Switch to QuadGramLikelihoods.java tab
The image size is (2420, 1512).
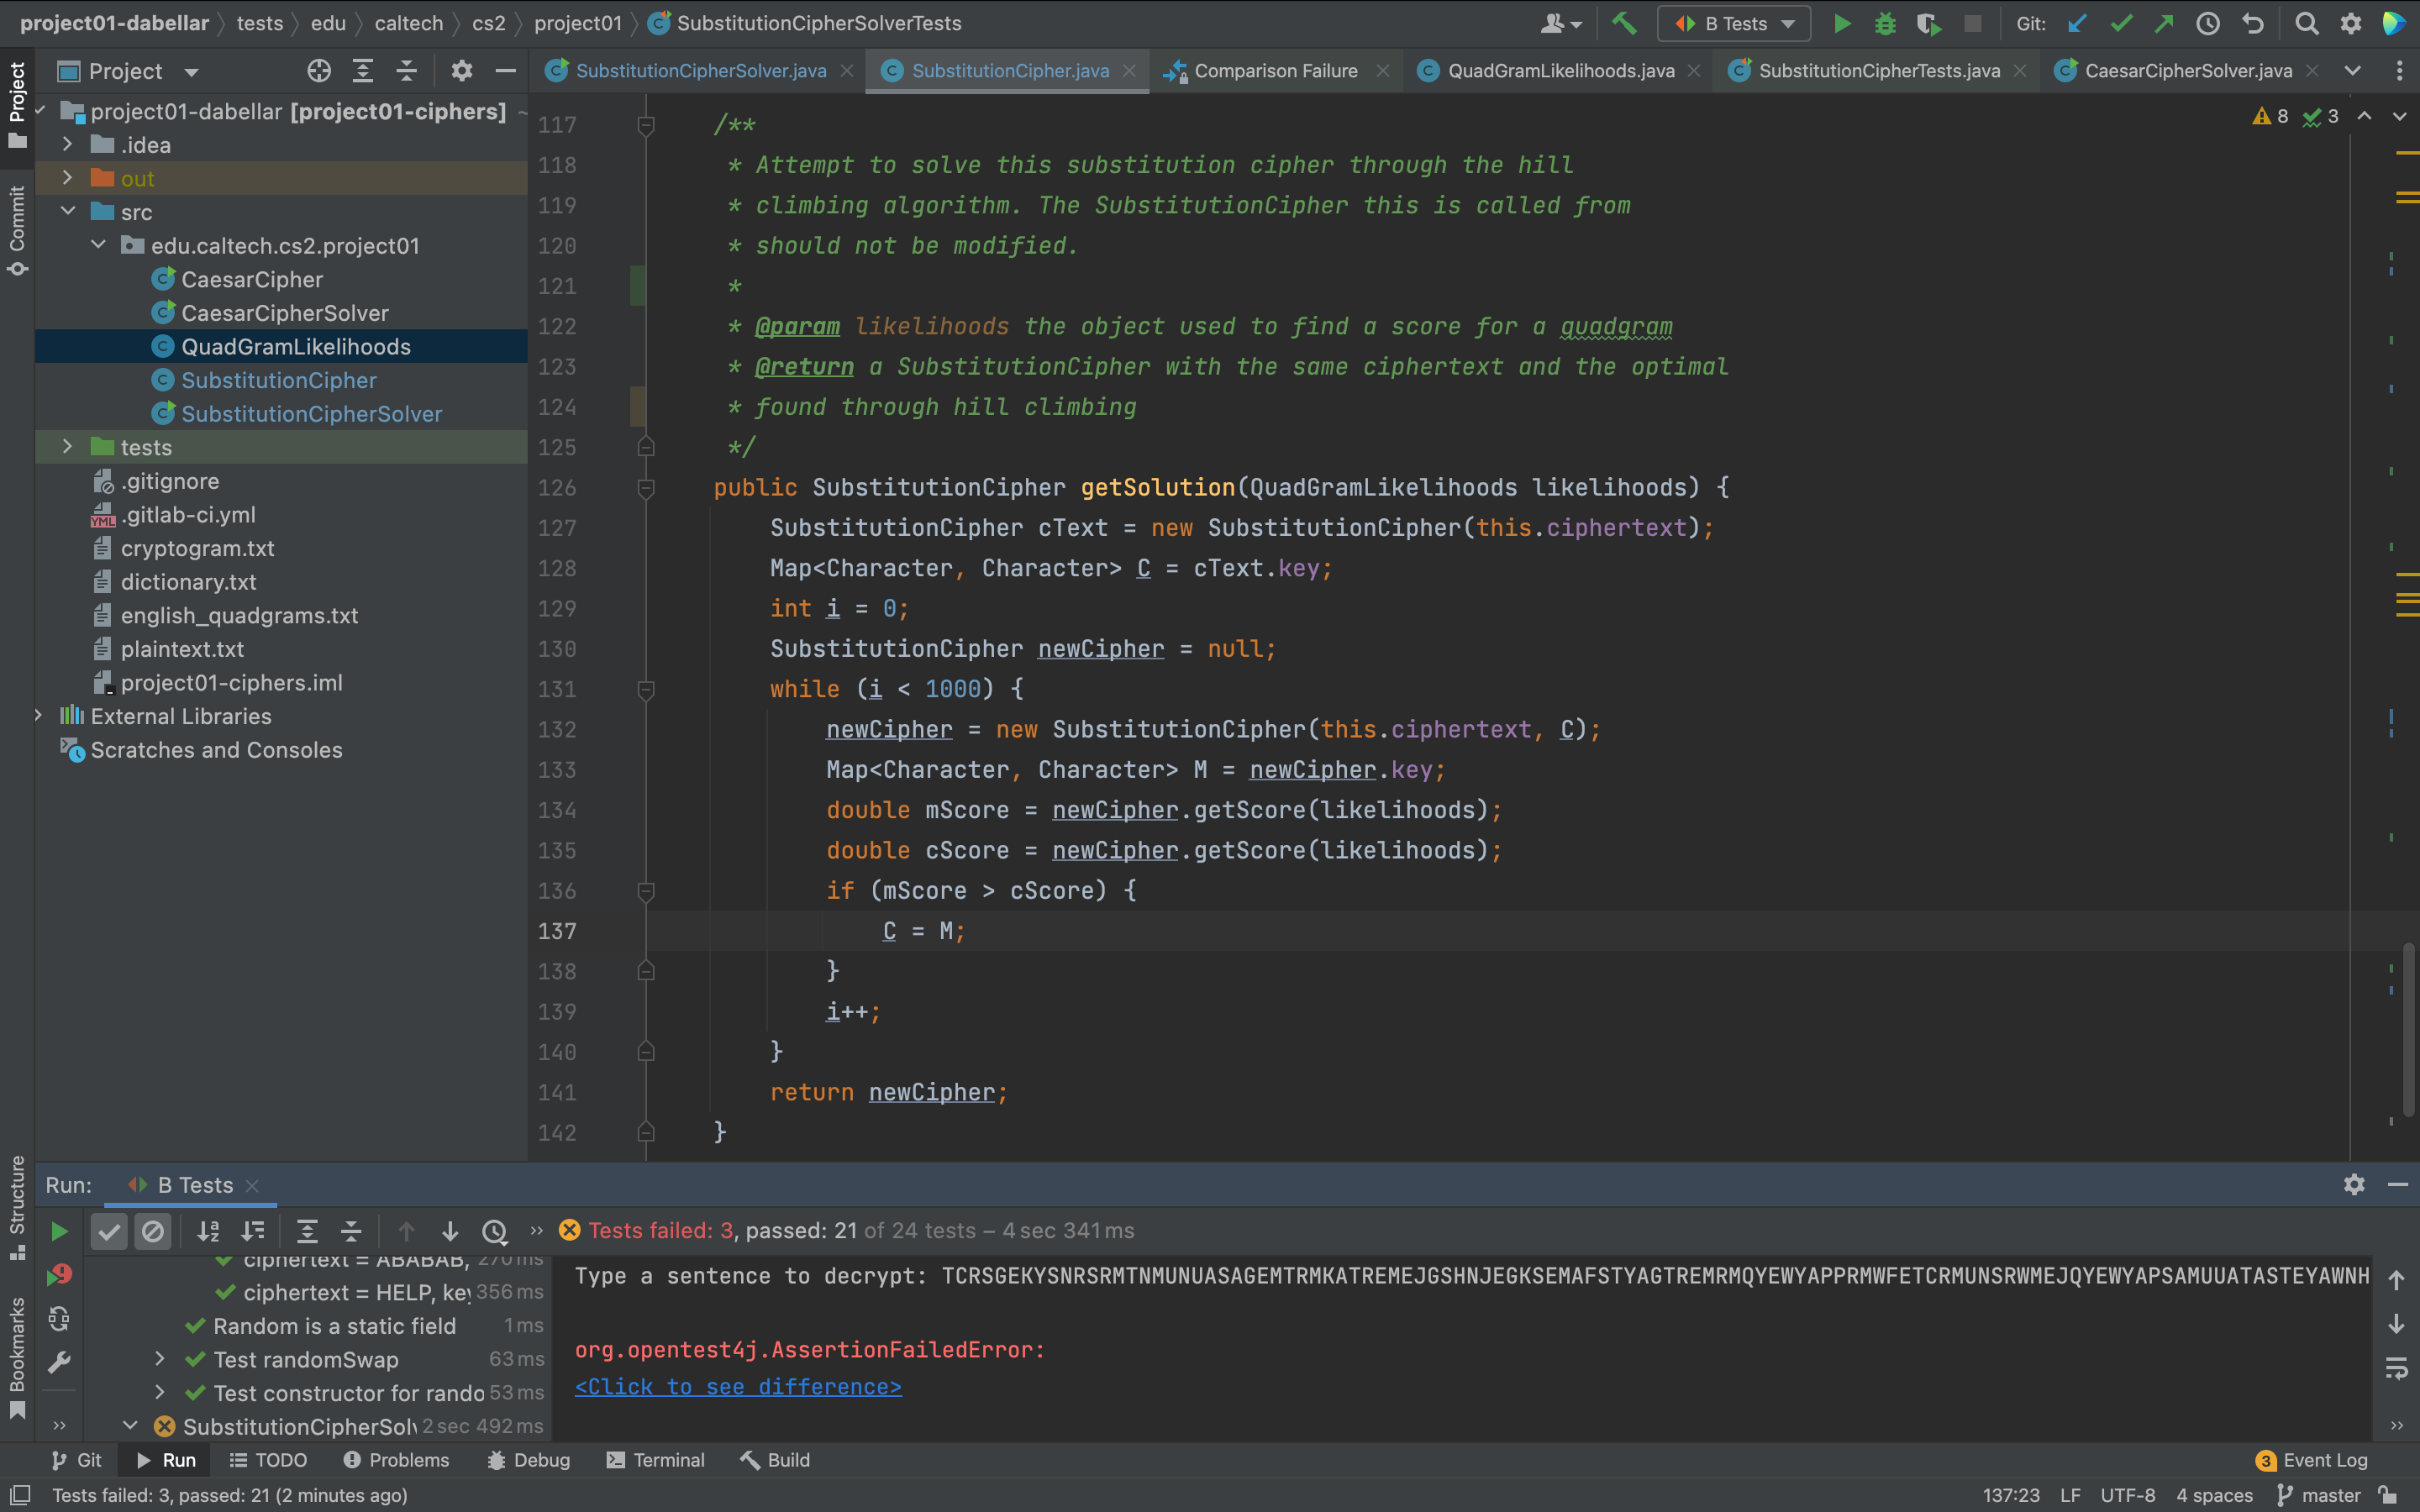click(x=1560, y=71)
